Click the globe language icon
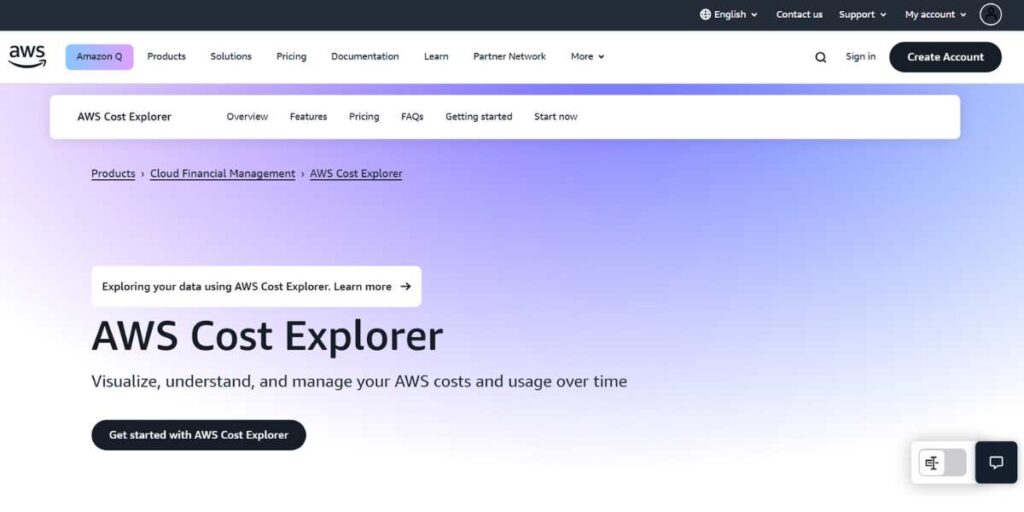1024x512 pixels. 705,15
